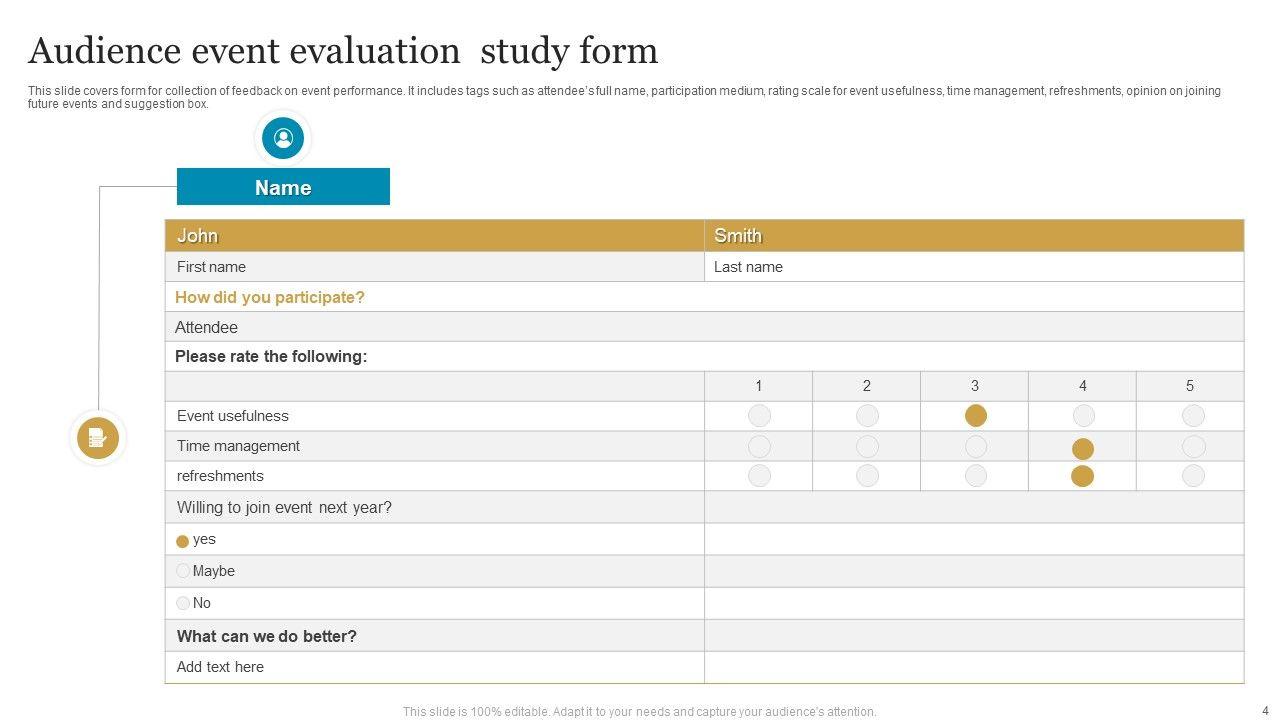
Task: Click the 'Event usefulness' row label
Action: [x=233, y=416]
